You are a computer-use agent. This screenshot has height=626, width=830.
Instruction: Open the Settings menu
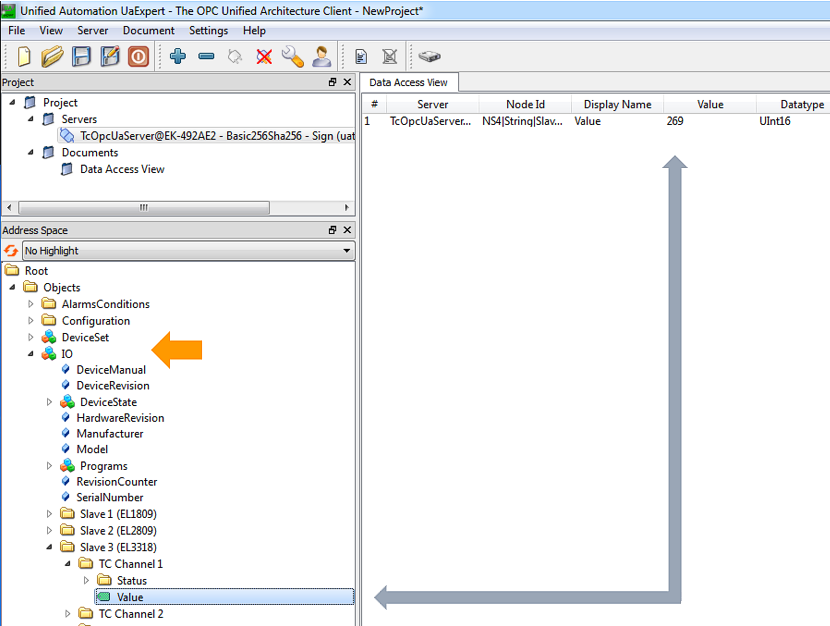(209, 31)
